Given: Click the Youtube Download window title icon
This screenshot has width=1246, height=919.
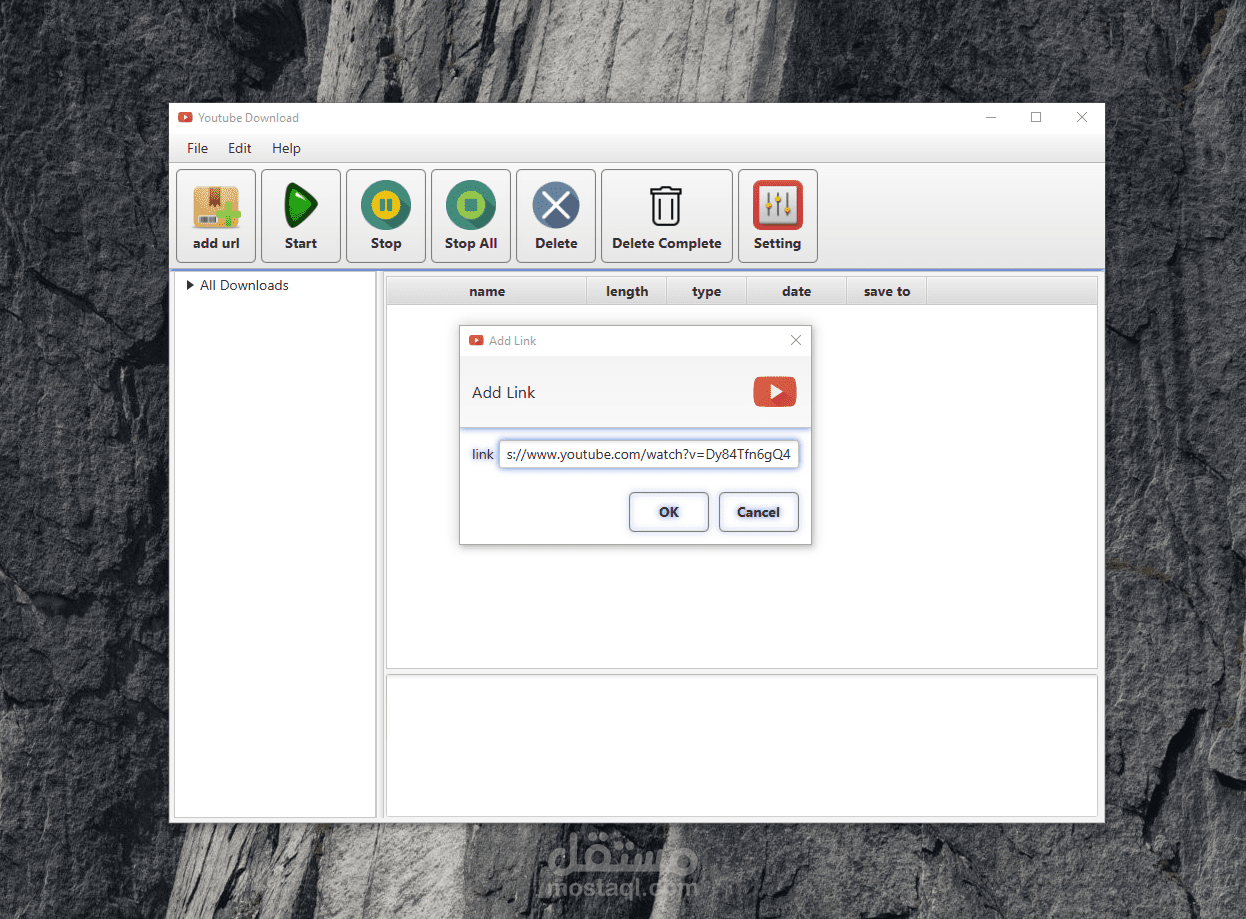Looking at the screenshot, I should tap(185, 118).
